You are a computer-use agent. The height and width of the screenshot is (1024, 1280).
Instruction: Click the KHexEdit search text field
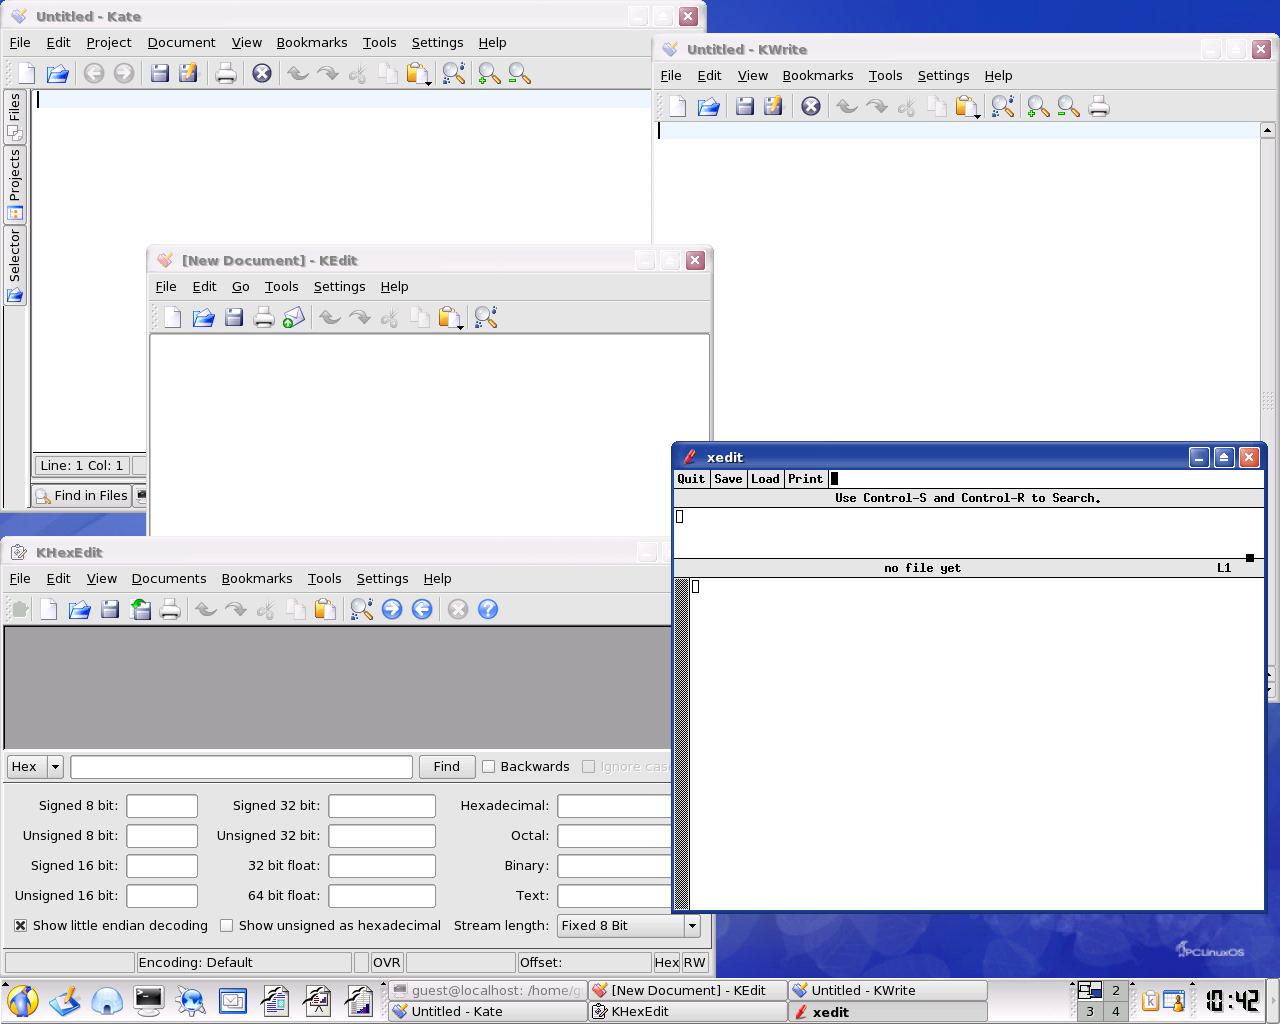tap(241, 767)
